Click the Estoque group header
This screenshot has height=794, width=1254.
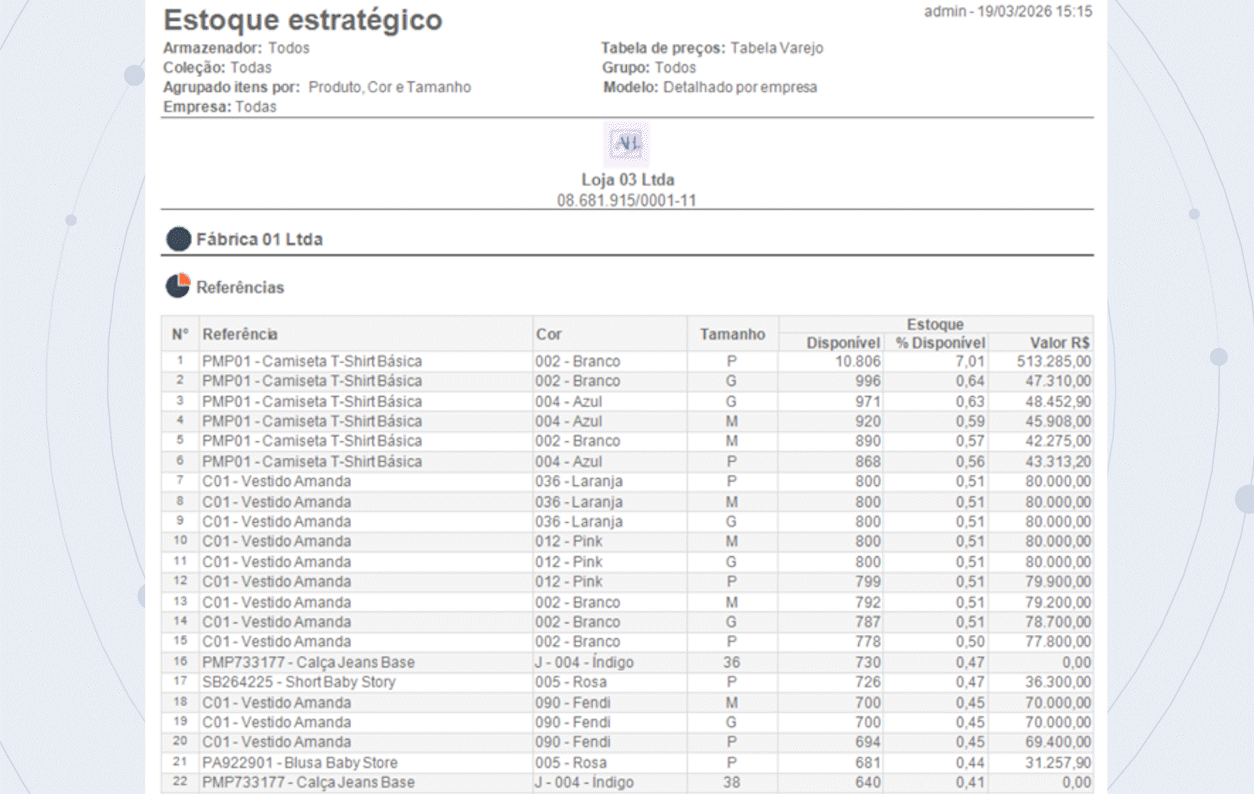[x=935, y=324]
